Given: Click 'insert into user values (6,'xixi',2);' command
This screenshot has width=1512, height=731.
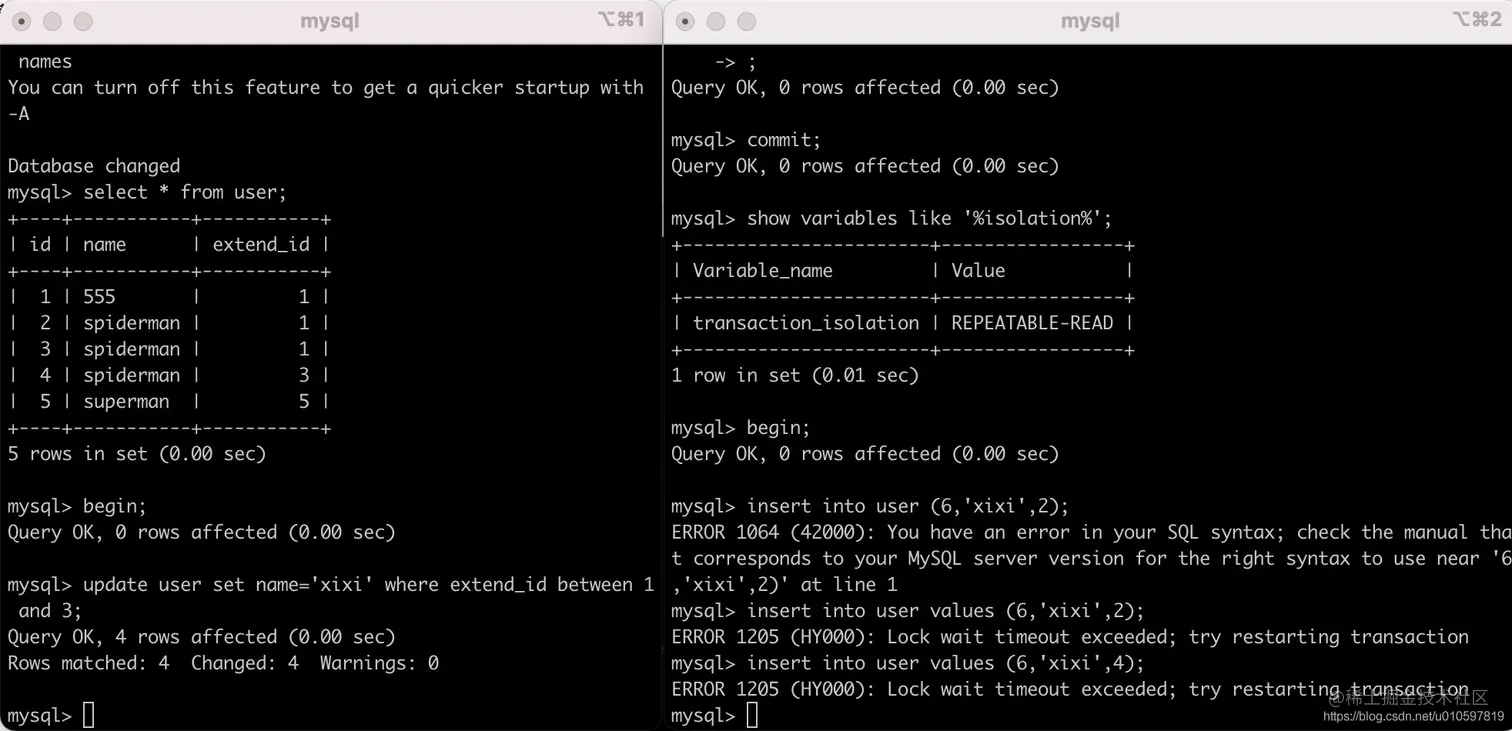Looking at the screenshot, I should (946, 611).
